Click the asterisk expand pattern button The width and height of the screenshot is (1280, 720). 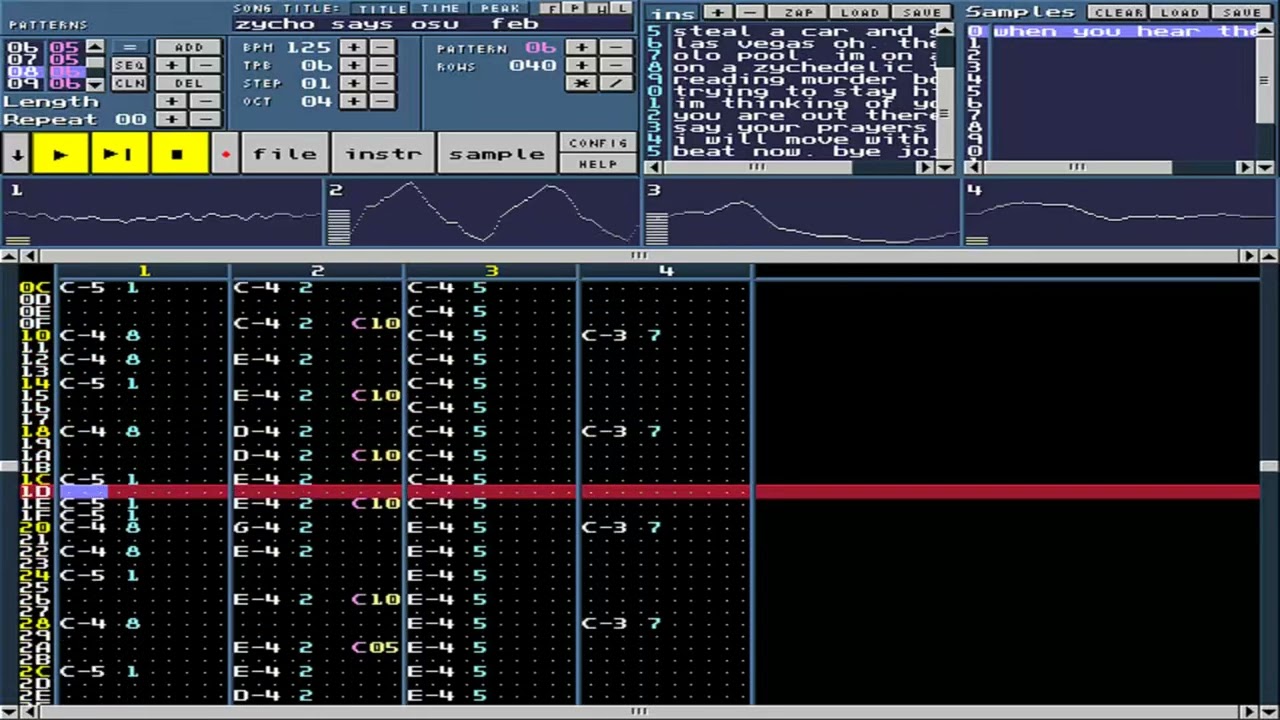coord(582,83)
